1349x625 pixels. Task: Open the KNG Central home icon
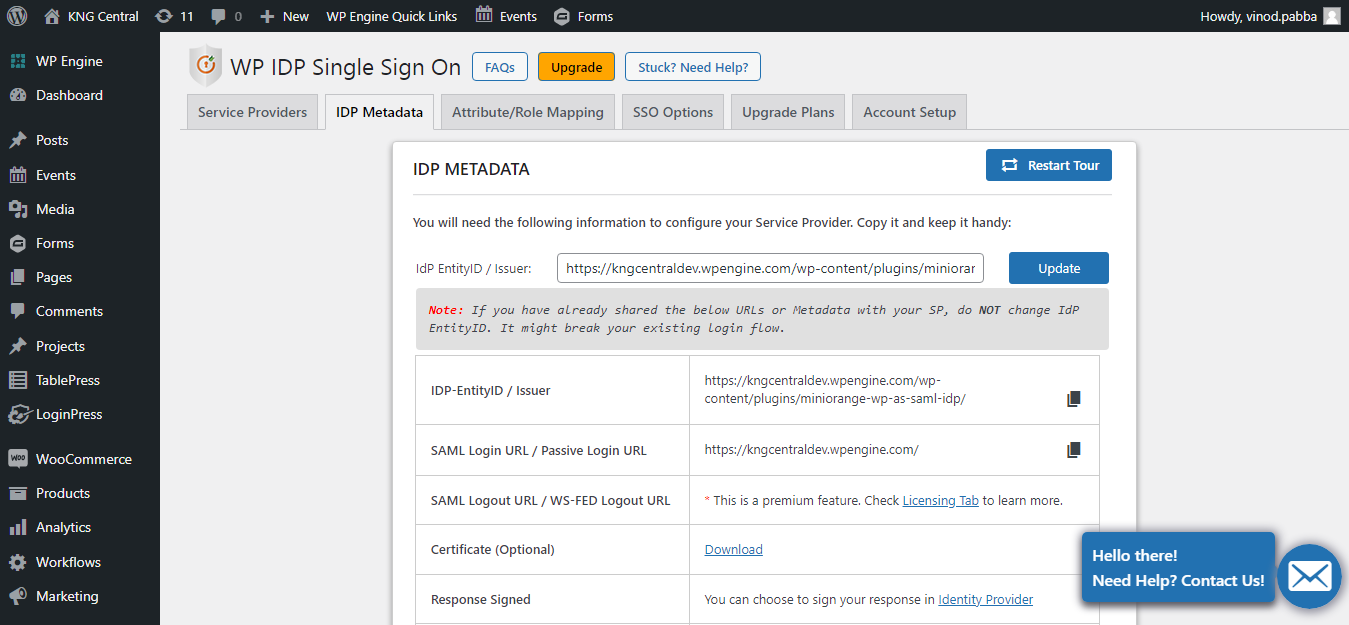(52, 16)
